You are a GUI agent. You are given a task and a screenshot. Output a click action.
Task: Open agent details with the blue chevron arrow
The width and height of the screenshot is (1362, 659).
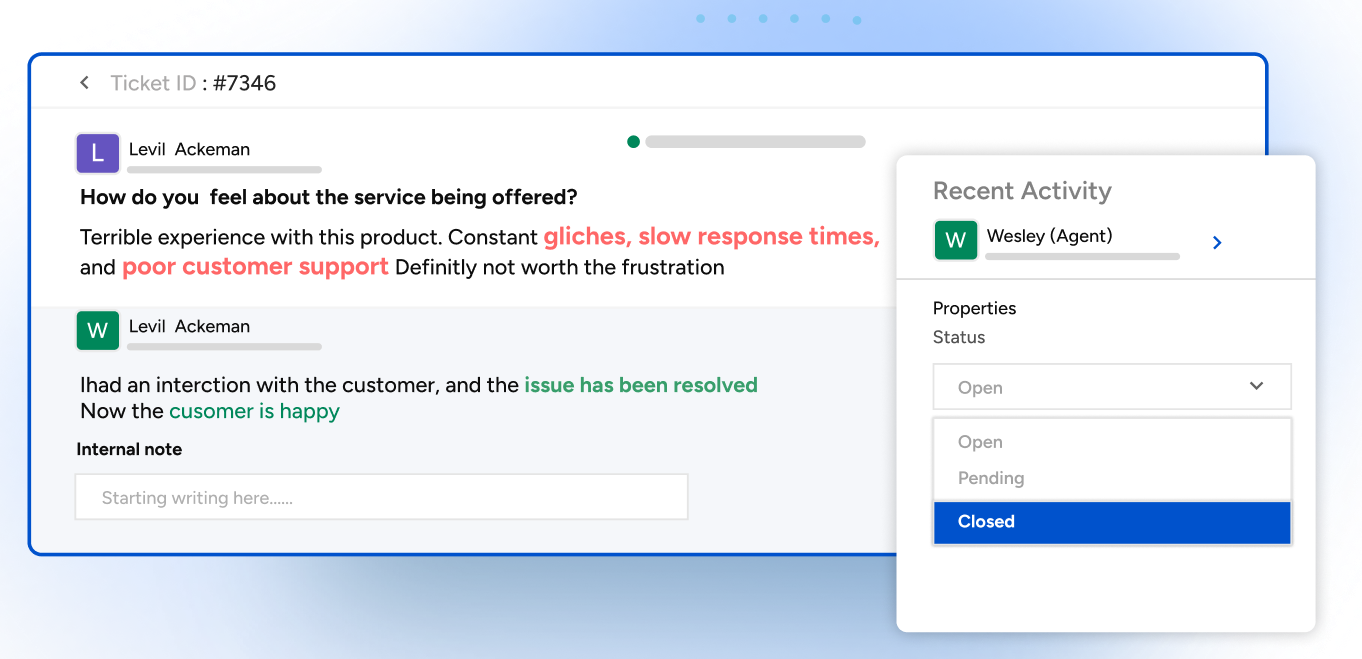pos(1216,242)
